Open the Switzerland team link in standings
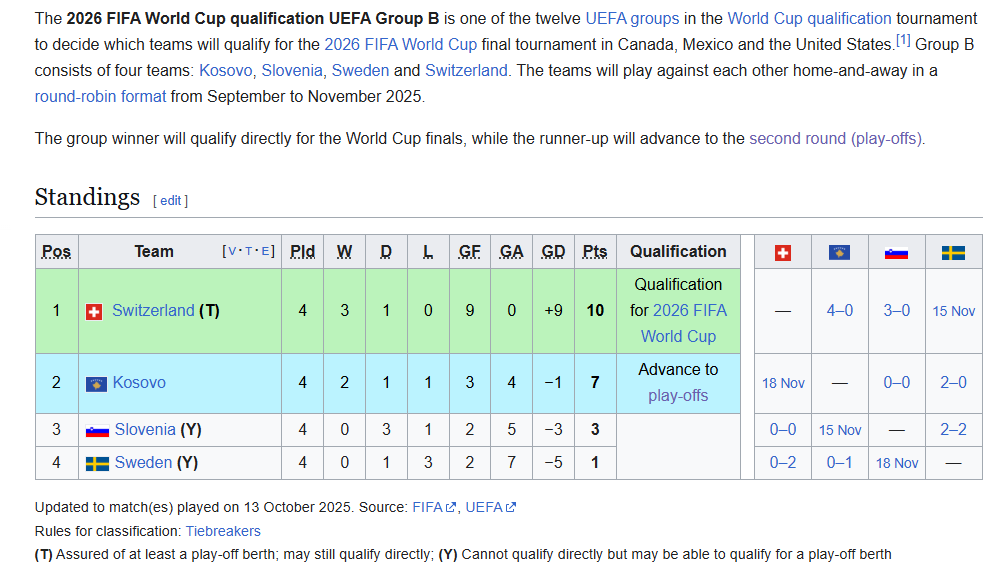The height and width of the screenshot is (580, 1002). pos(153,311)
